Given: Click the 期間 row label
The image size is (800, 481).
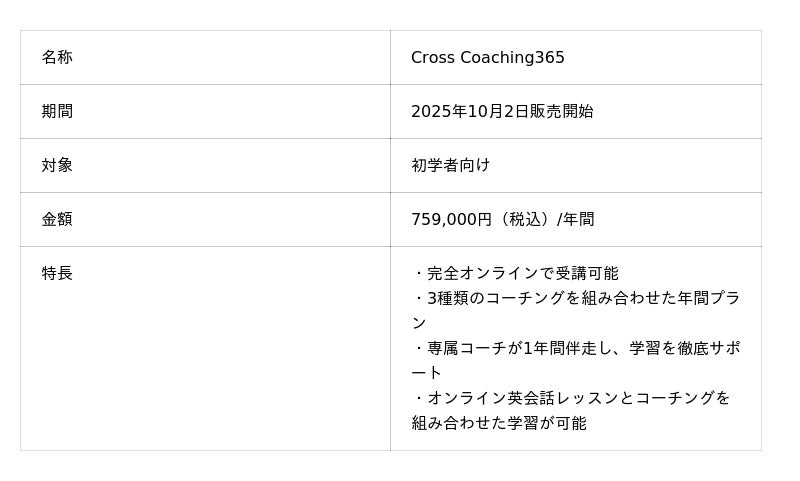Looking at the screenshot, I should point(57,112).
